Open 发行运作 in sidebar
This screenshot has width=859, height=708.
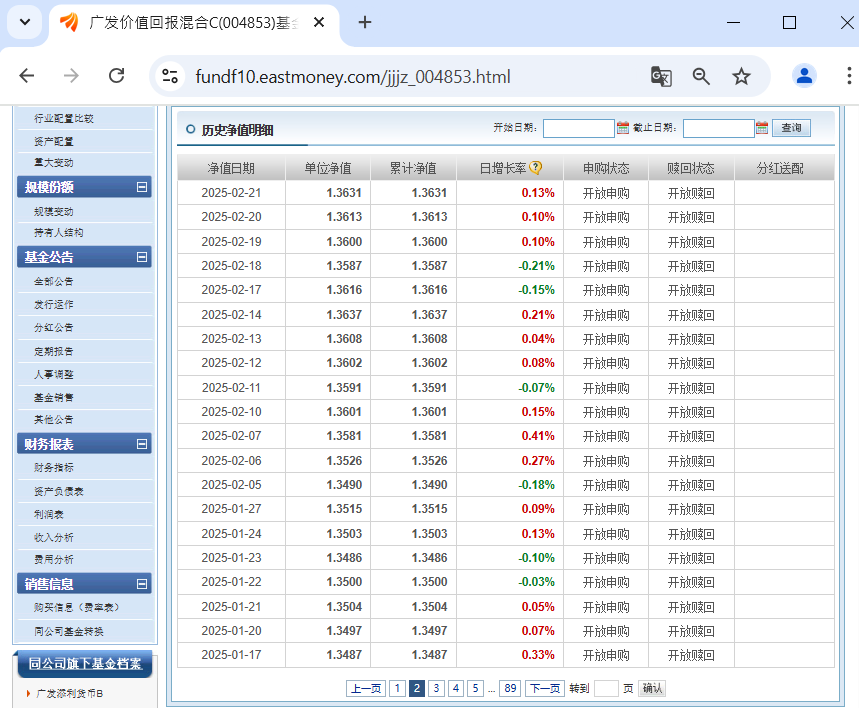click(54, 304)
